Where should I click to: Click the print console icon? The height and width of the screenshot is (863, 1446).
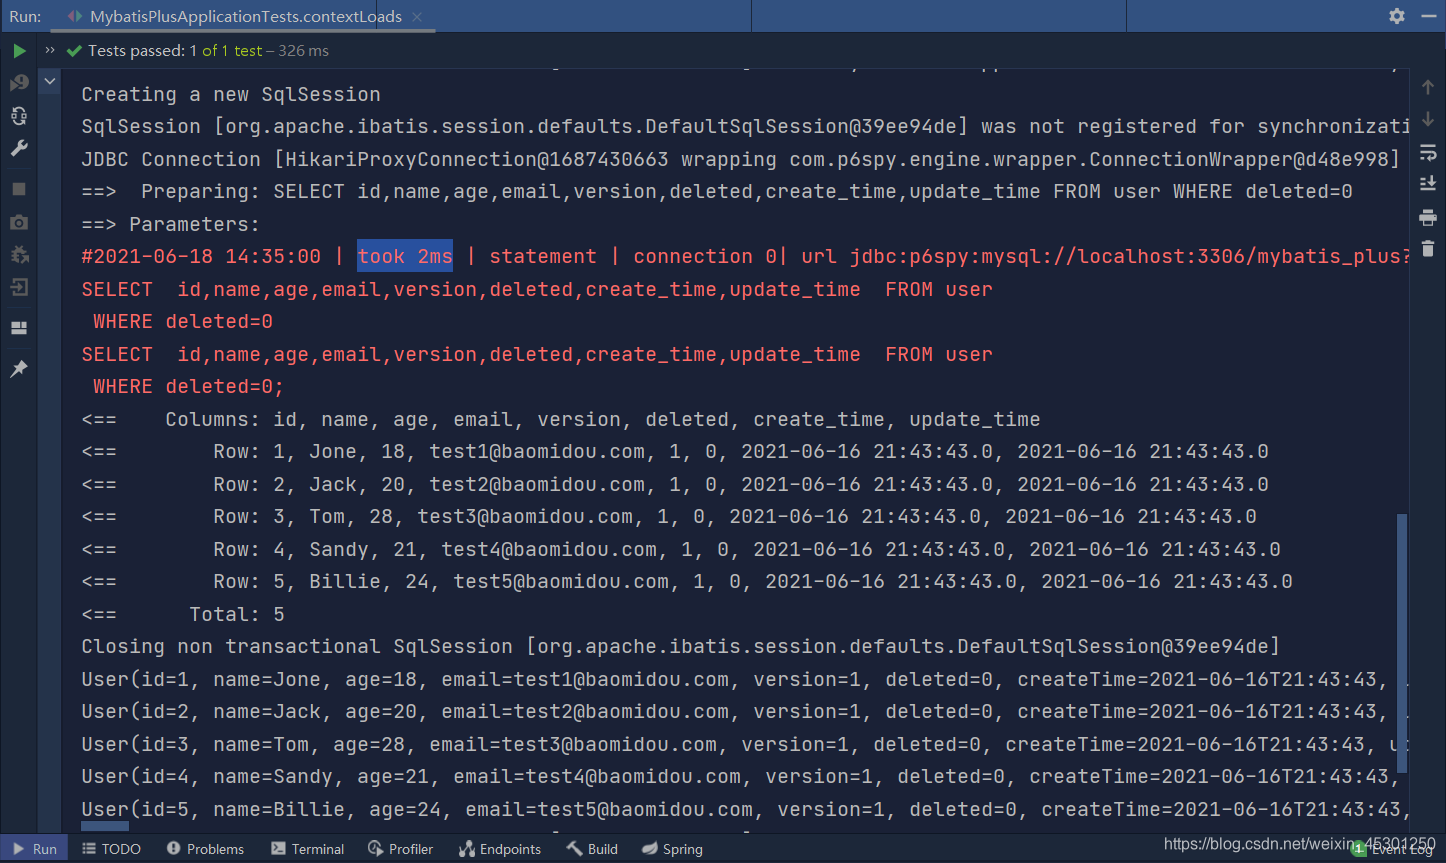[x=1428, y=217]
